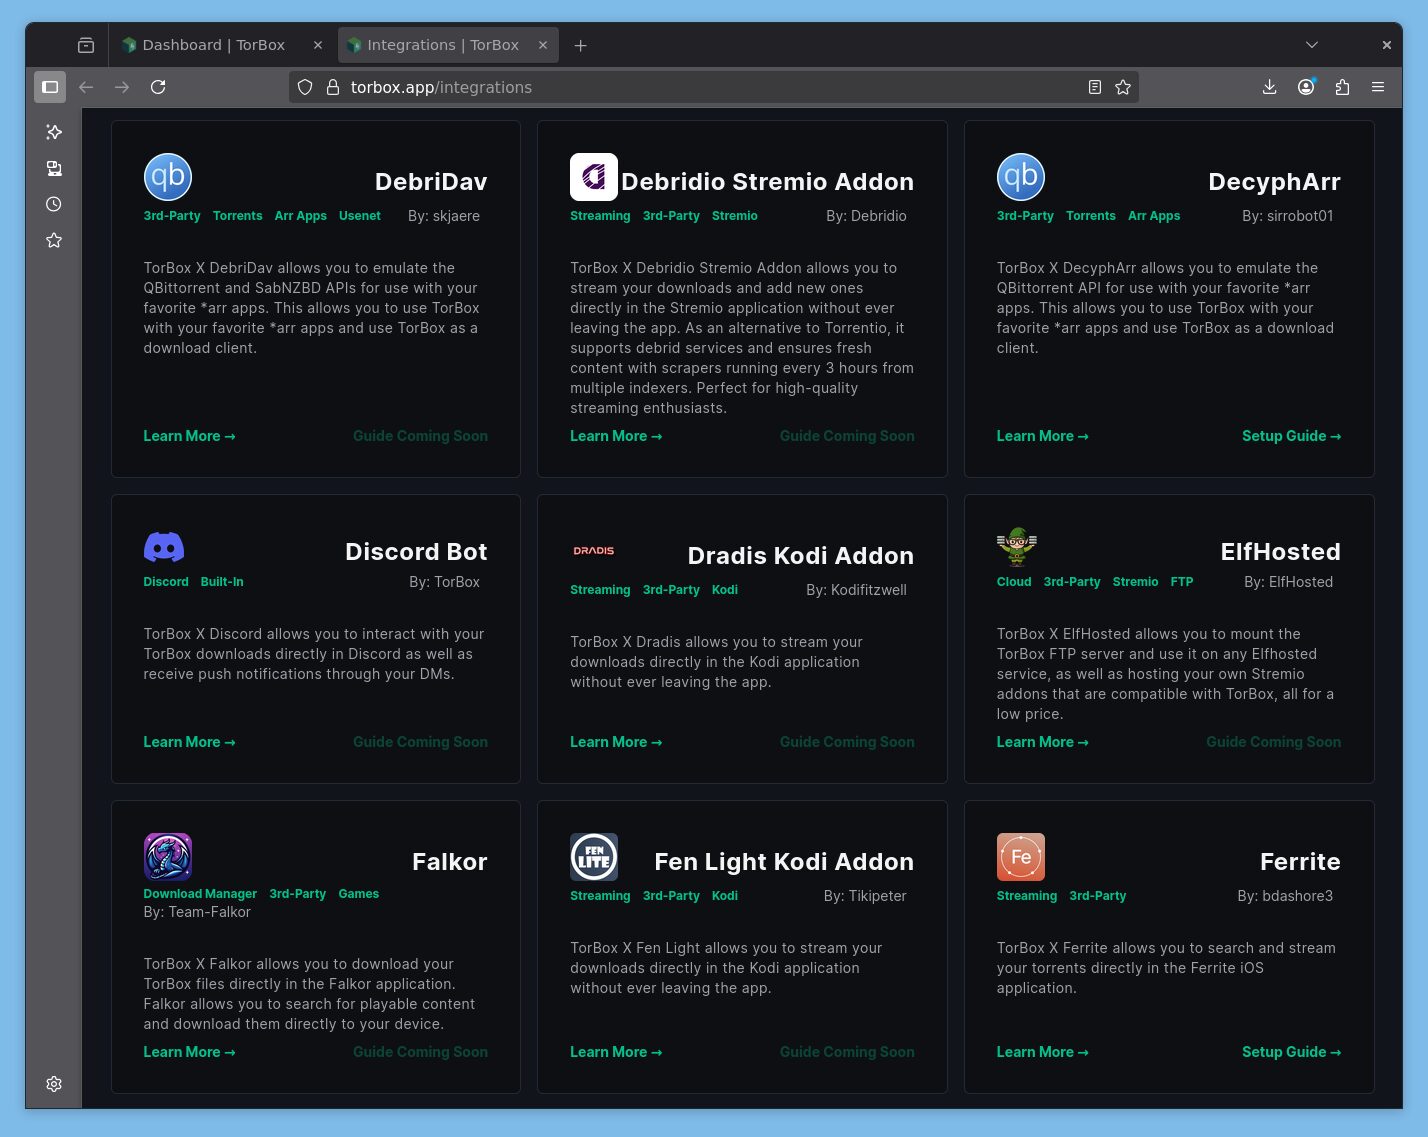The width and height of the screenshot is (1428, 1137).
Task: Bookmark this page with the star
Action: pos(1123,87)
